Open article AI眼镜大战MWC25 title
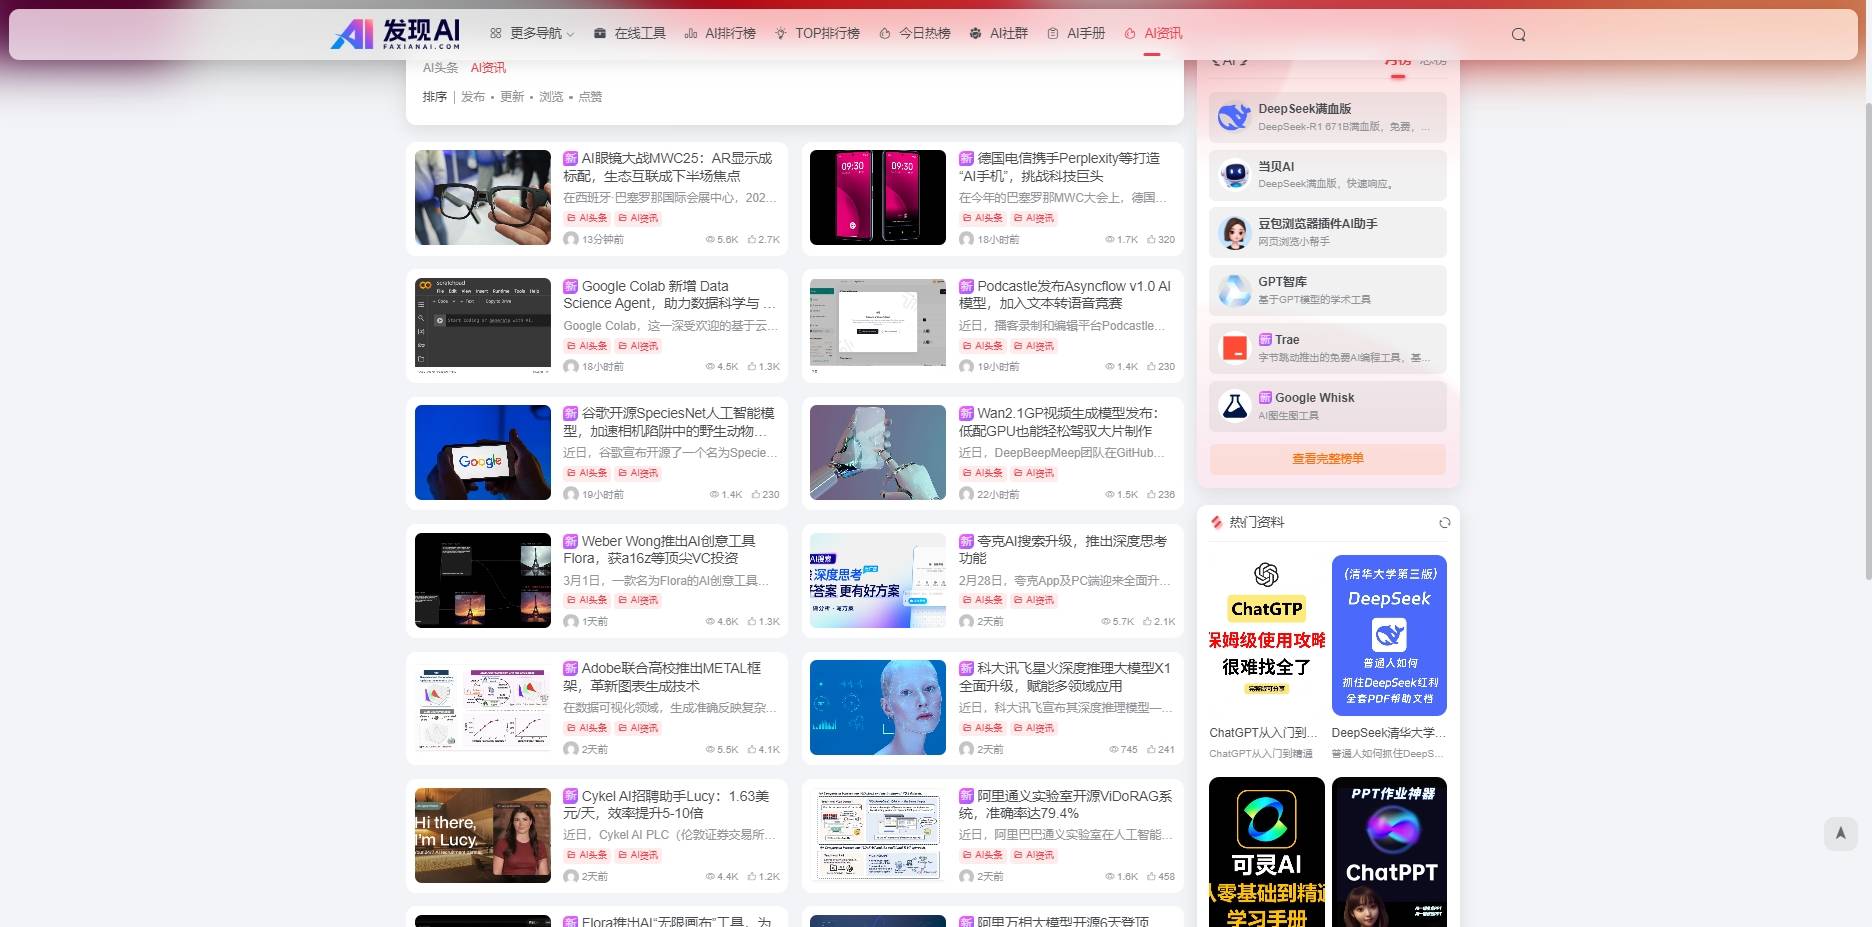The width and height of the screenshot is (1872, 927). (668, 167)
